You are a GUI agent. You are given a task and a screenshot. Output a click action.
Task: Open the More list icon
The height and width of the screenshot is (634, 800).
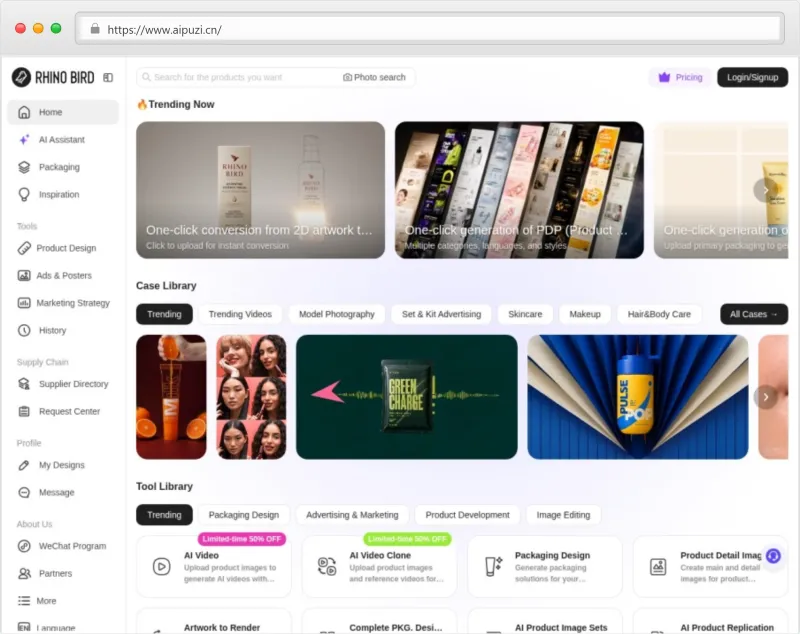(24, 601)
